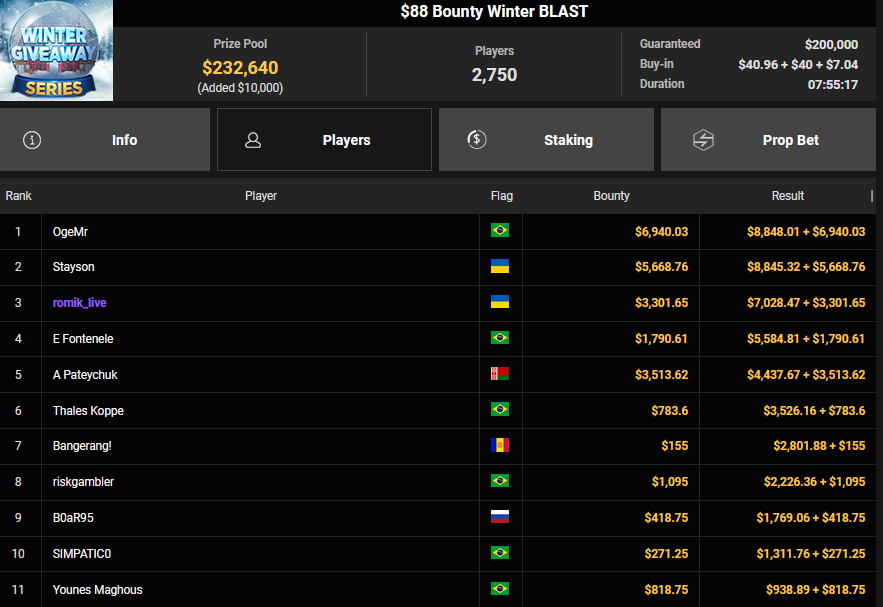The image size is (883, 607).
Task: Click the Player column header
Action: coord(260,196)
